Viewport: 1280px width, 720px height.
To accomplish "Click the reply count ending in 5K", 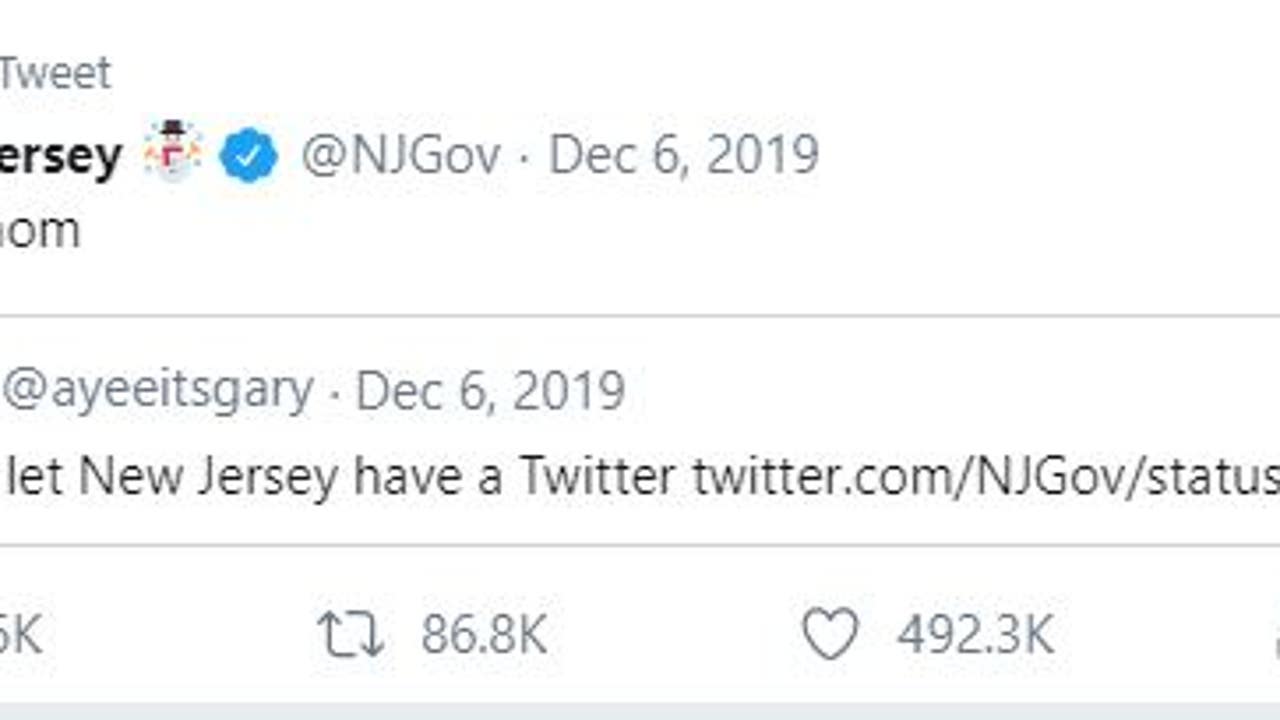I will coord(20,635).
